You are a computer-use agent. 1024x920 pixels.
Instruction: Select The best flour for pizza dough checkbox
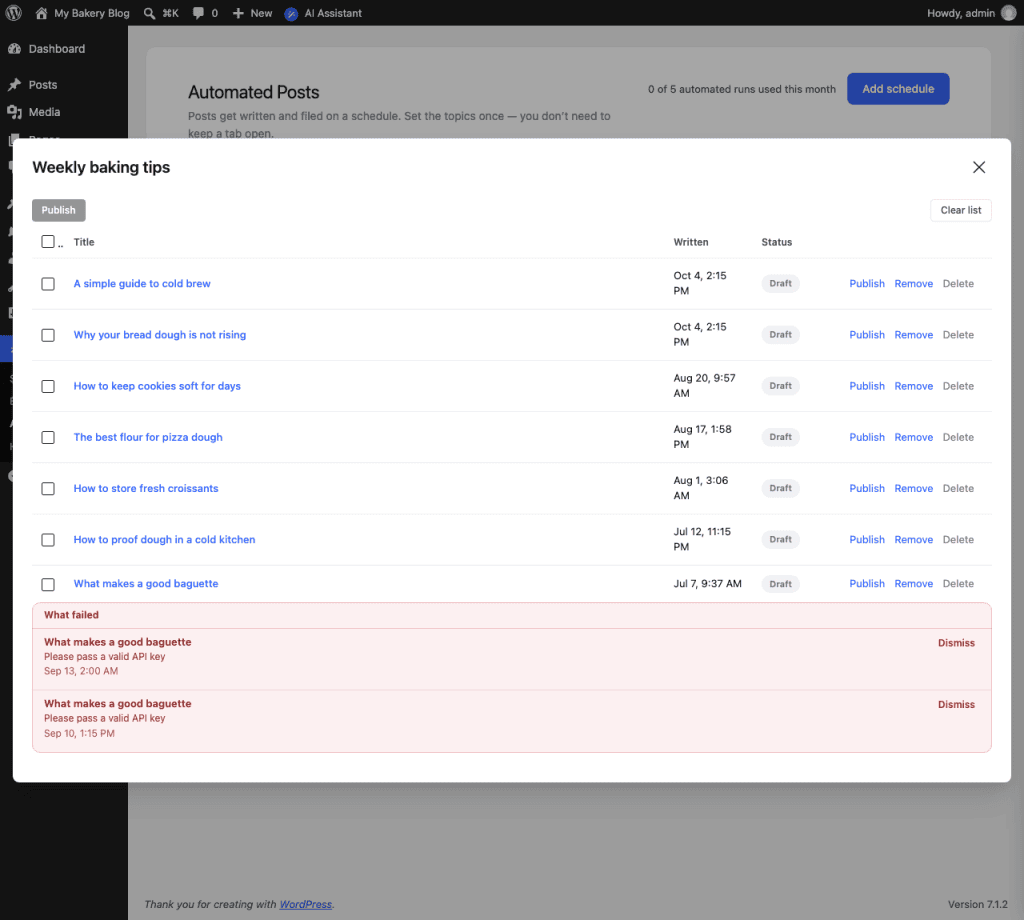(48, 437)
